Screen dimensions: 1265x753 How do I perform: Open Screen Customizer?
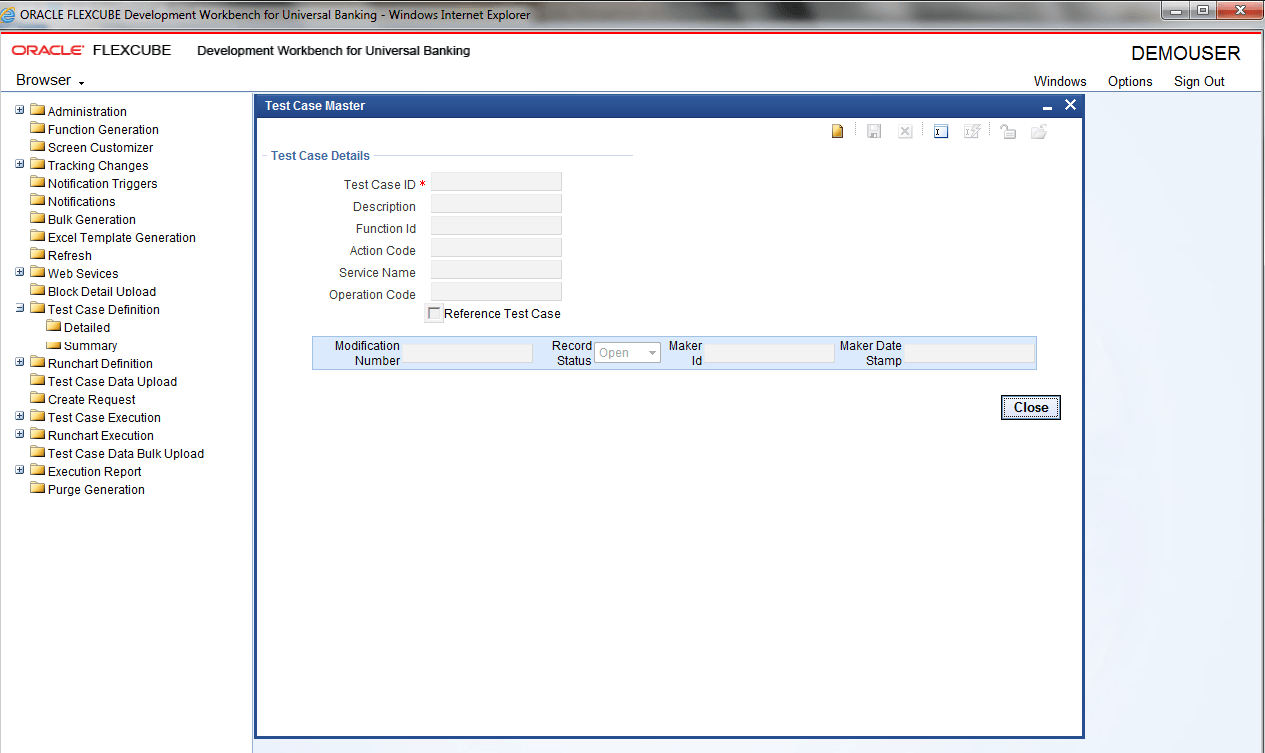click(100, 148)
